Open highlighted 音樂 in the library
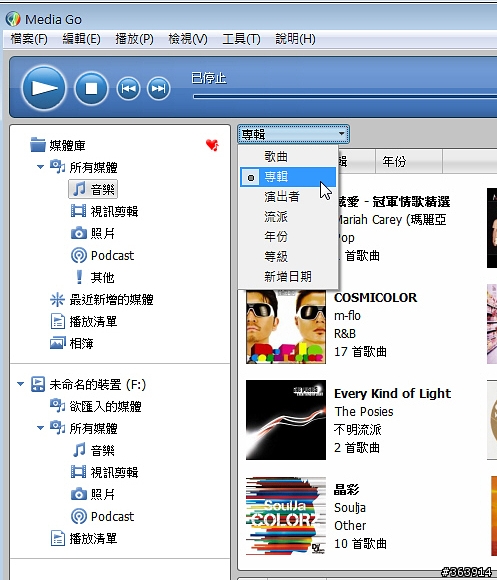 point(93,189)
